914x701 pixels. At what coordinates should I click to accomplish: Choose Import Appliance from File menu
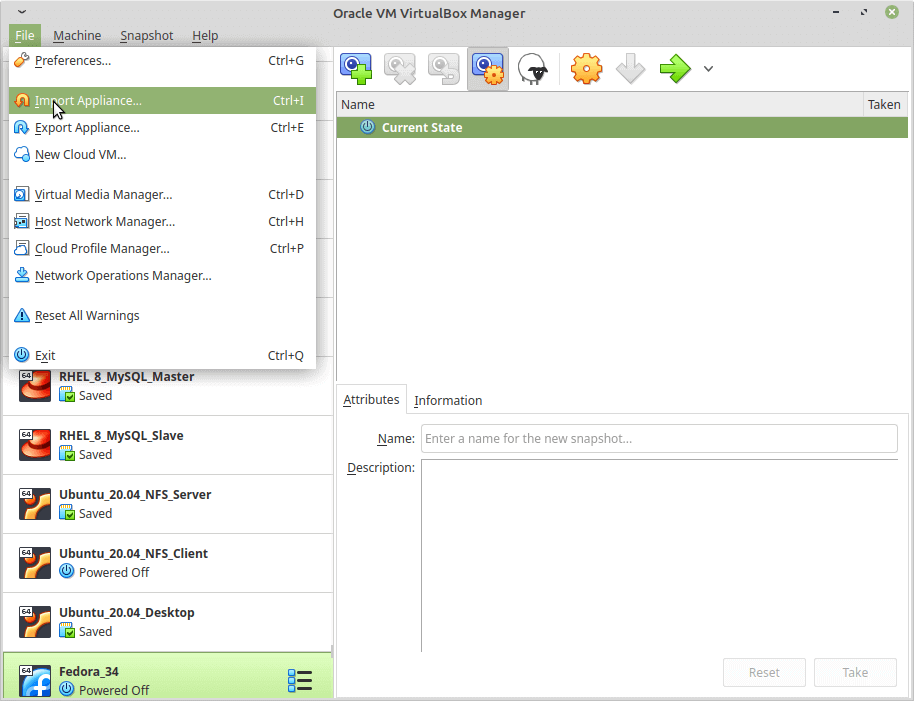click(x=162, y=100)
